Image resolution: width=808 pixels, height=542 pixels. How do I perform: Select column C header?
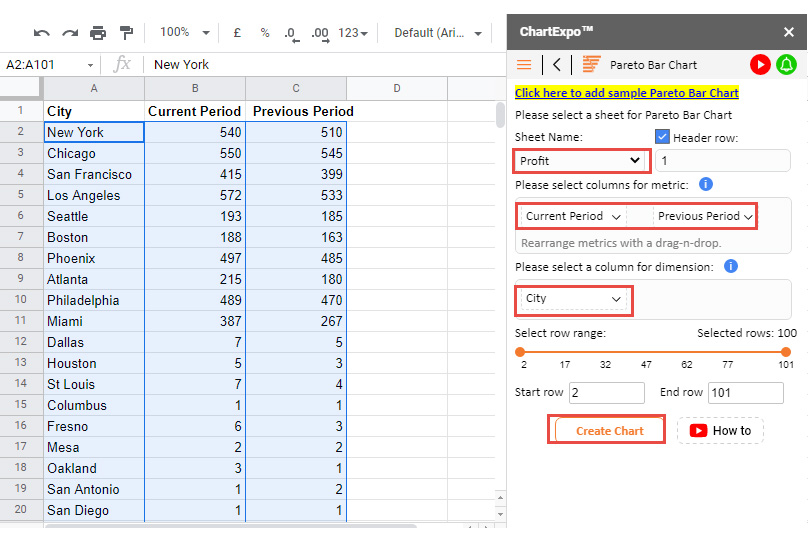pyautogui.click(x=296, y=89)
